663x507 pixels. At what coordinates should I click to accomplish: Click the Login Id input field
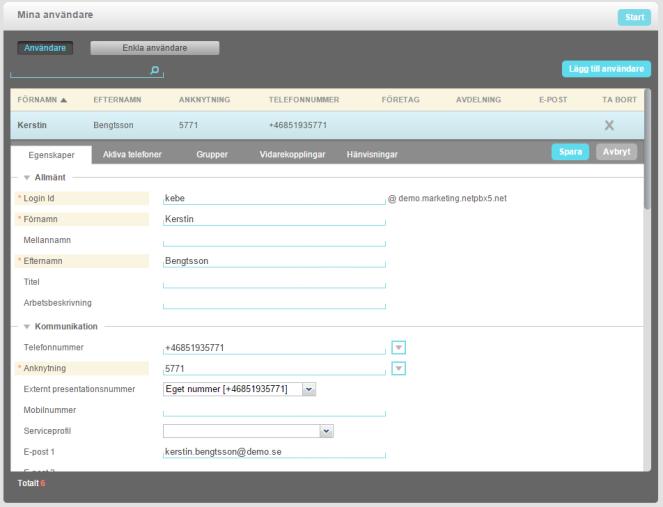pyautogui.click(x=274, y=198)
